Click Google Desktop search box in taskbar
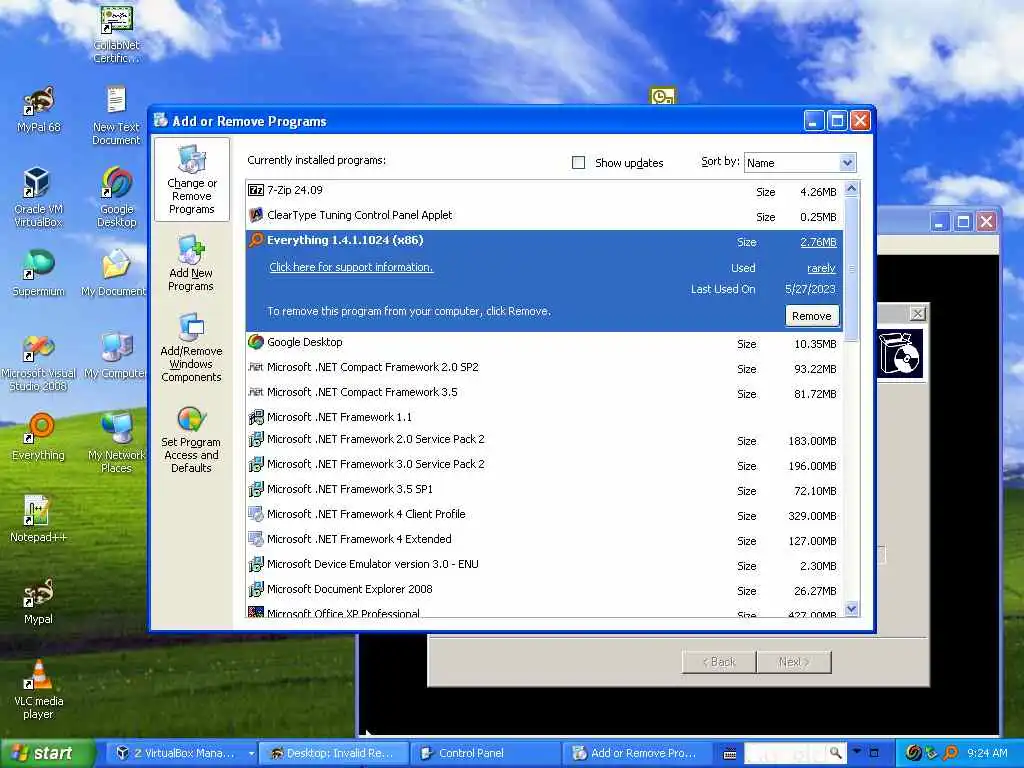Viewport: 1024px width, 768px height. [786, 753]
